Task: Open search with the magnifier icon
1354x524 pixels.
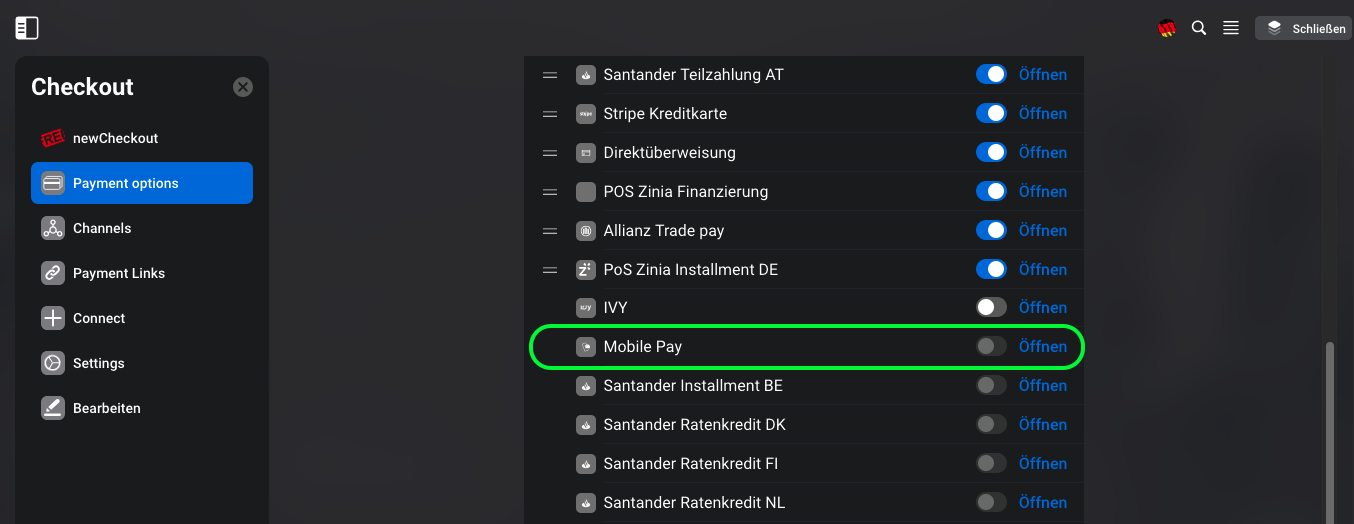Action: click(x=1199, y=28)
